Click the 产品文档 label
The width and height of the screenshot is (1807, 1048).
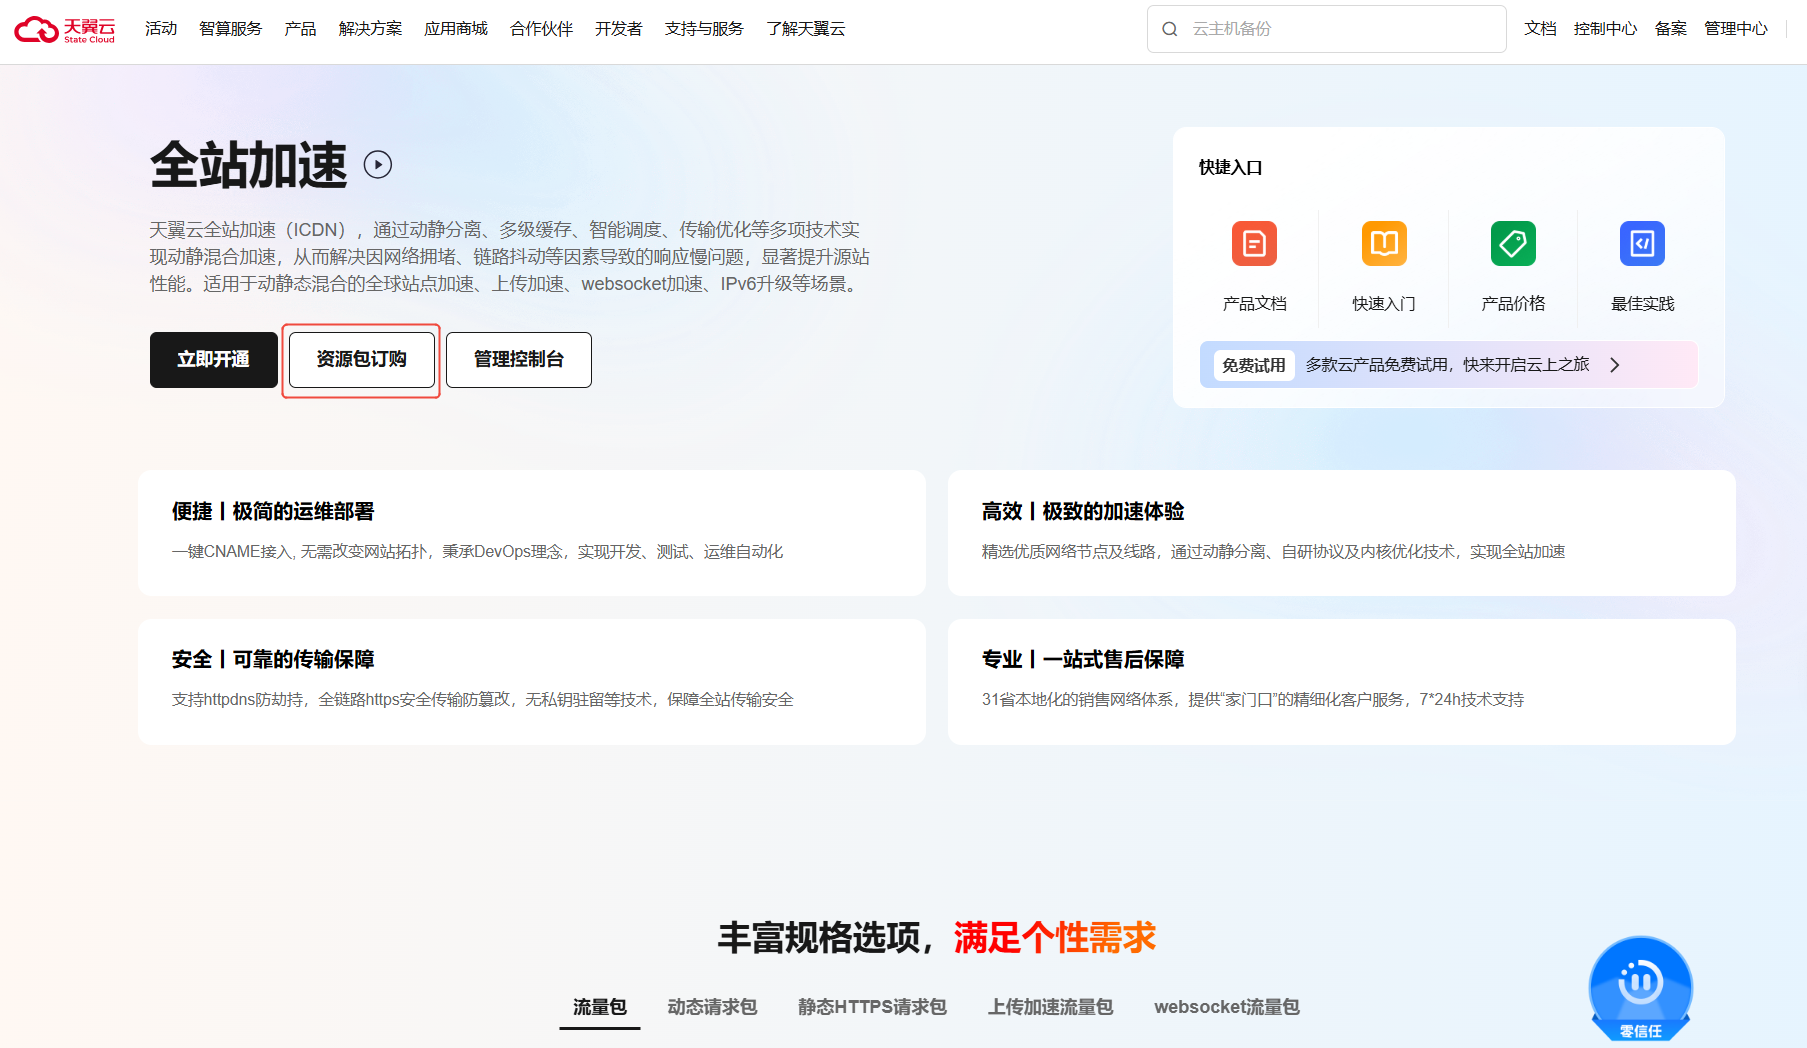[x=1254, y=304]
